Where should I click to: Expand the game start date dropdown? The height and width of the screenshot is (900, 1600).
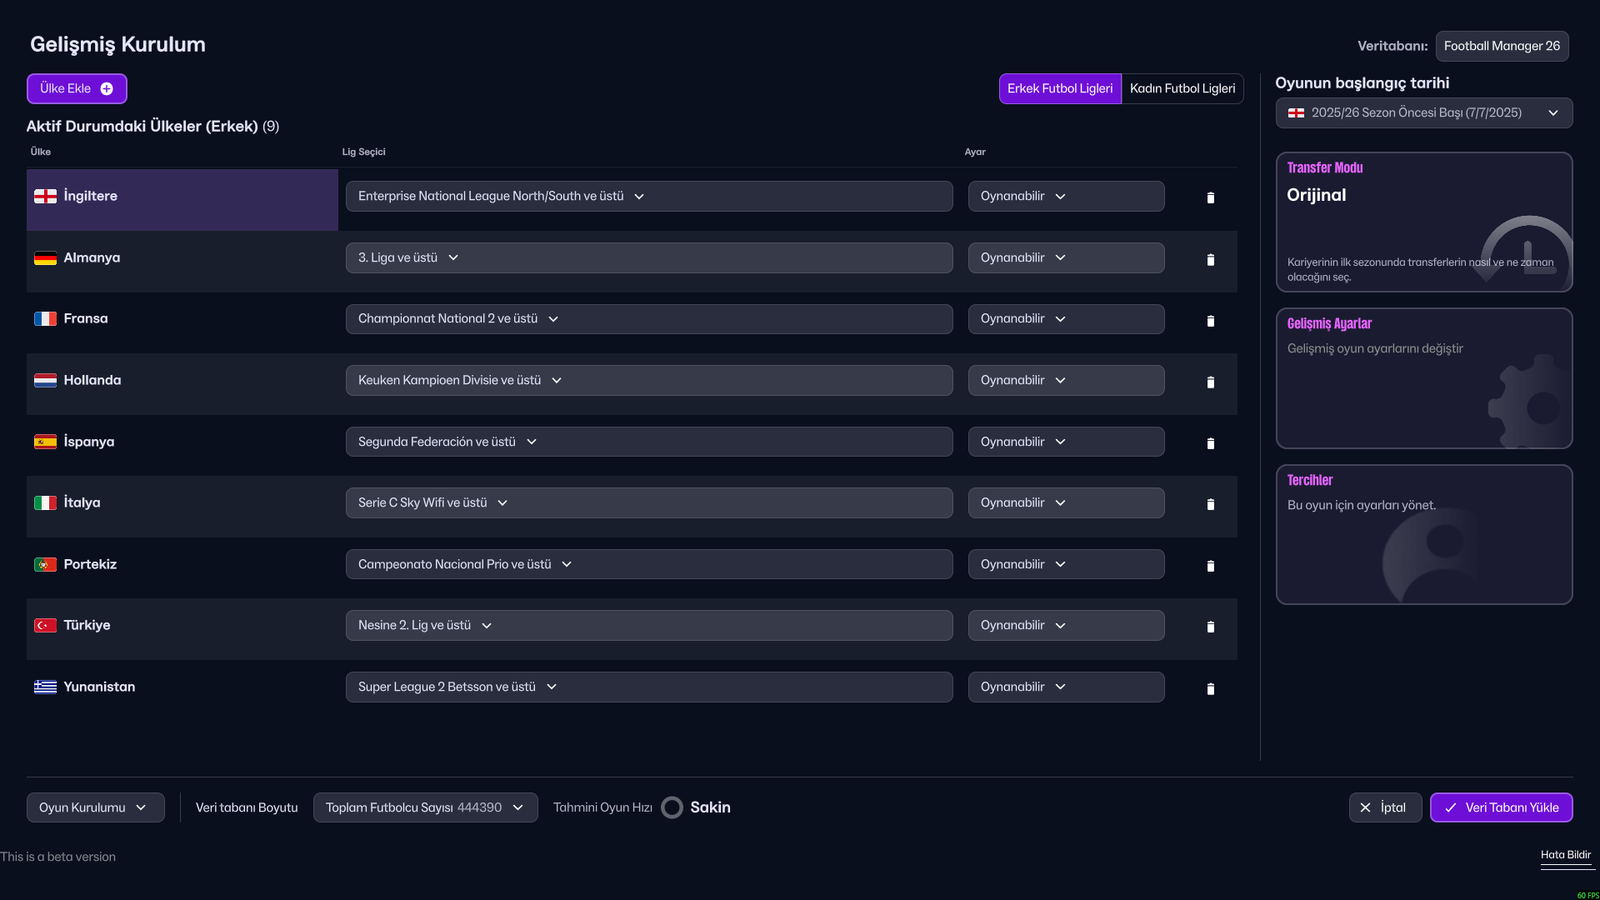tap(1423, 113)
